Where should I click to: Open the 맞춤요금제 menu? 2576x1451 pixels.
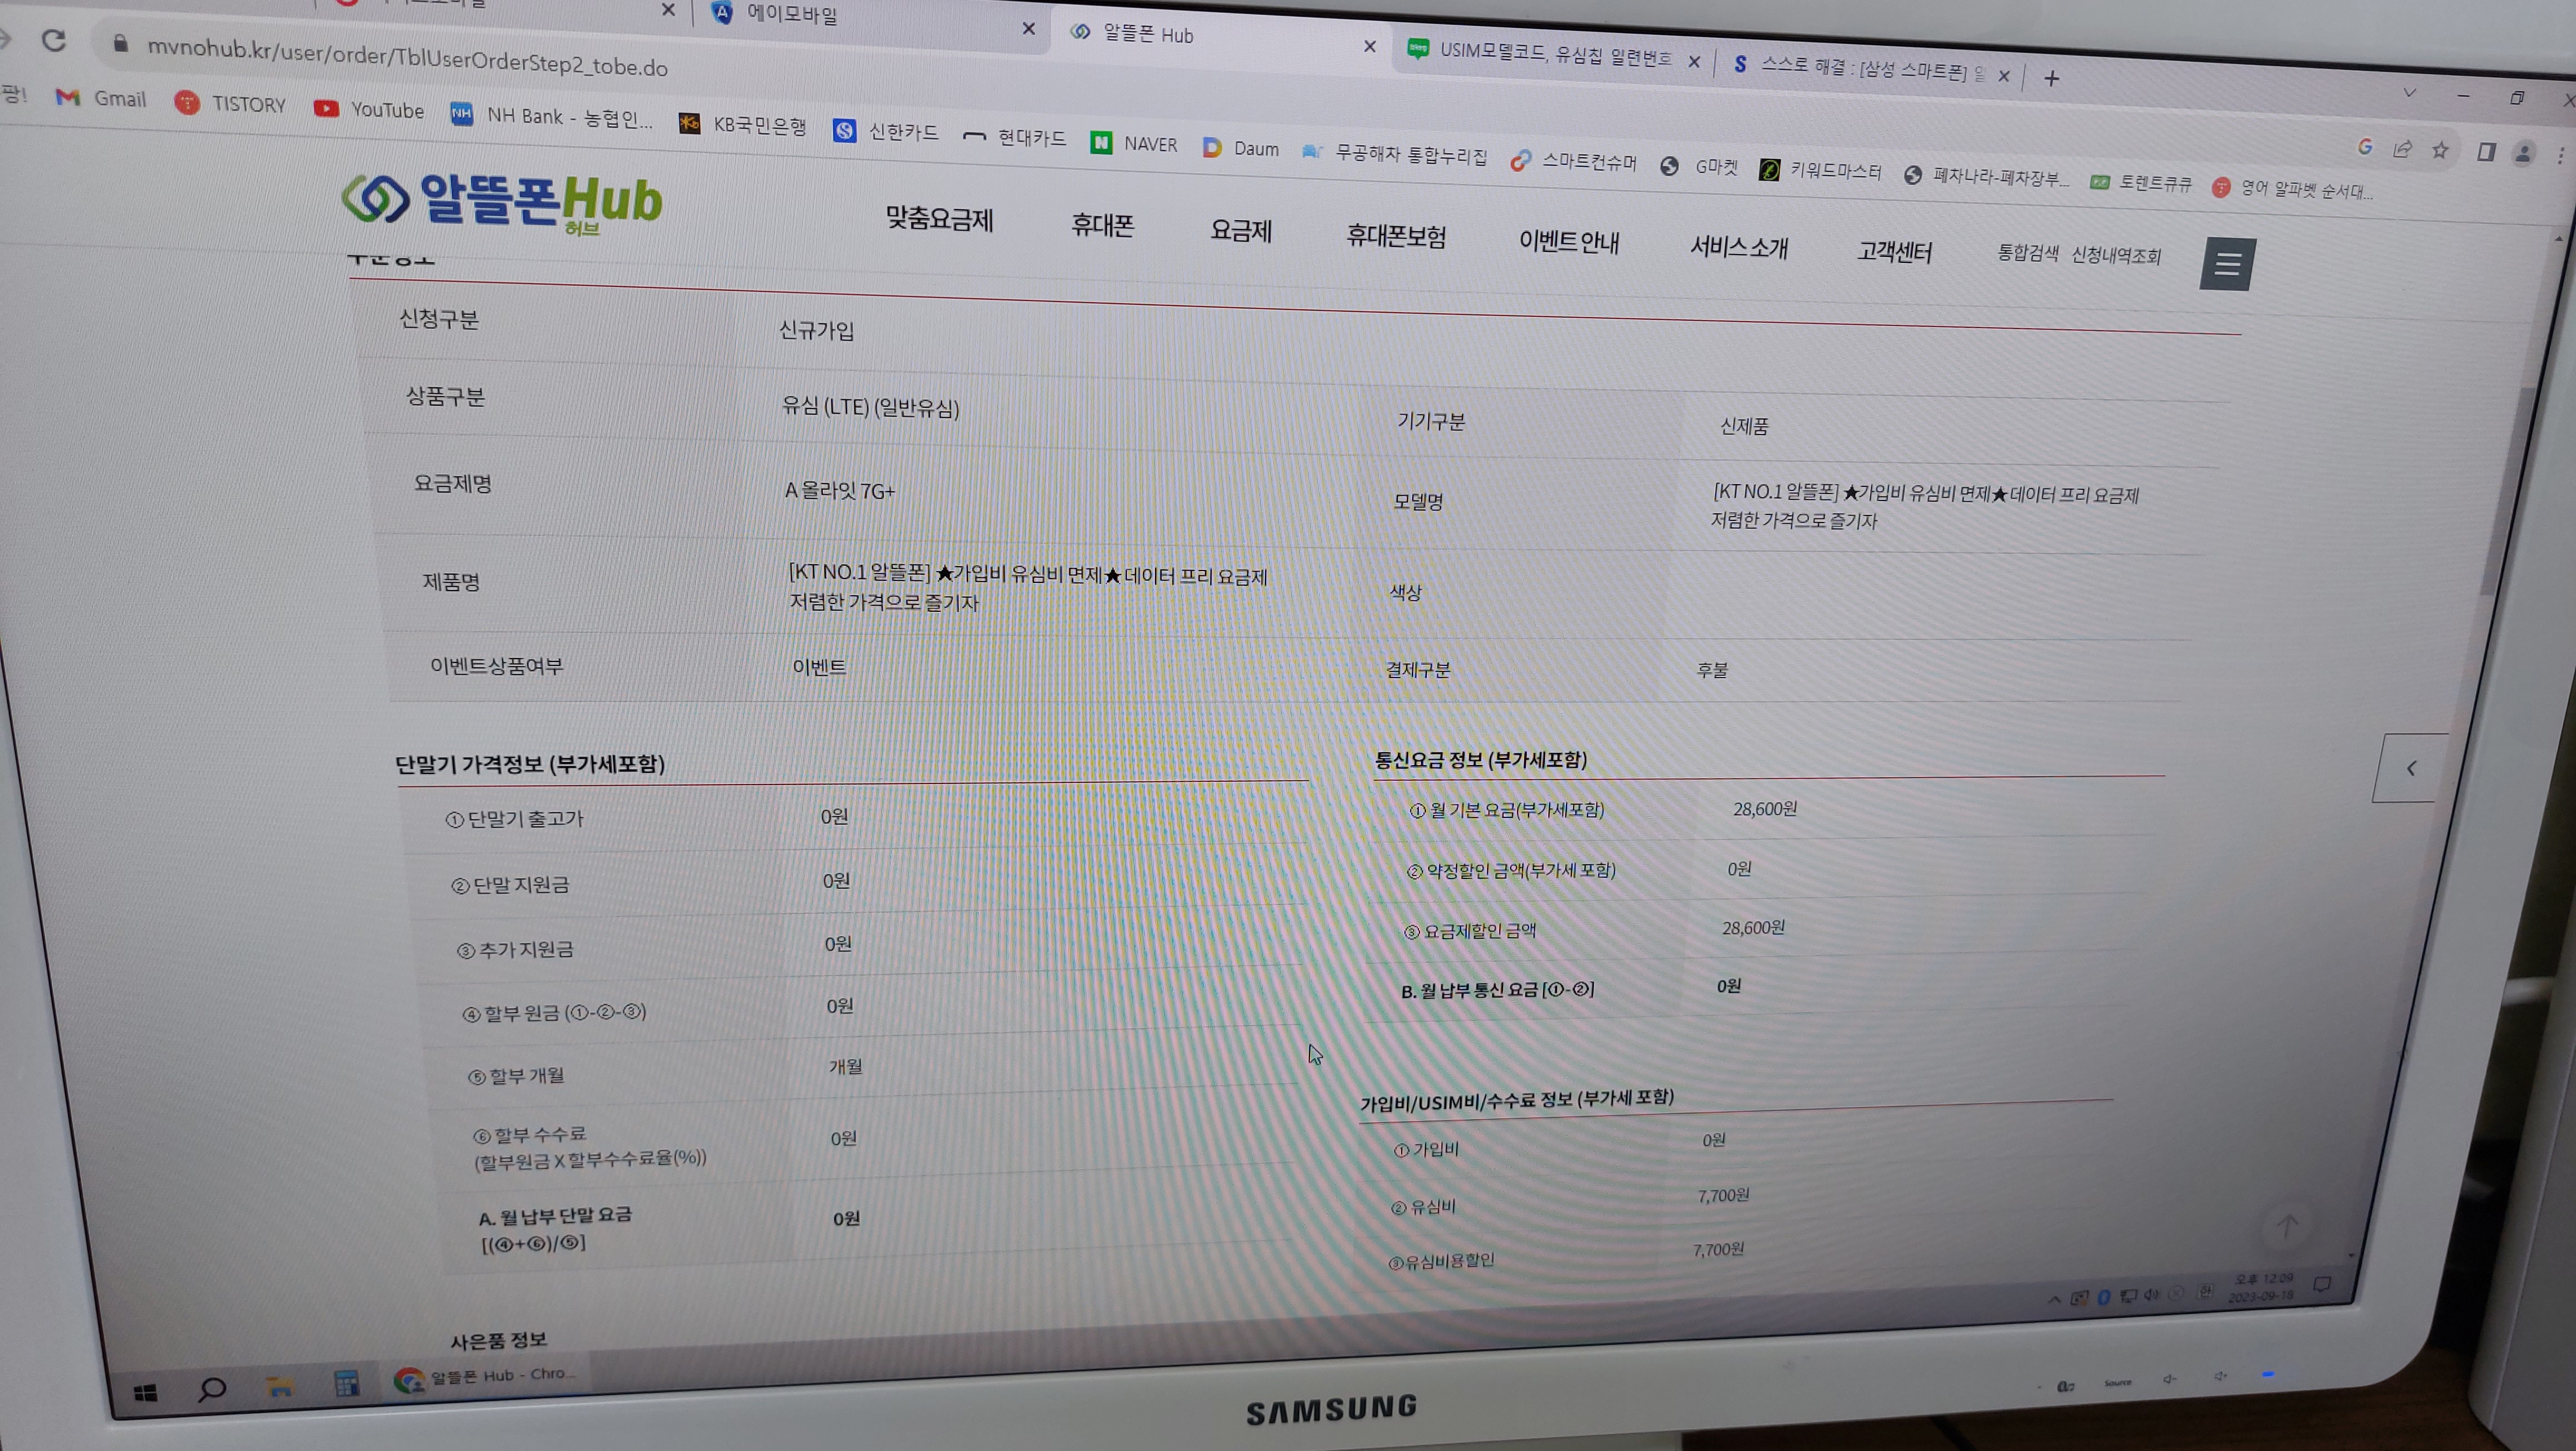pos(939,219)
